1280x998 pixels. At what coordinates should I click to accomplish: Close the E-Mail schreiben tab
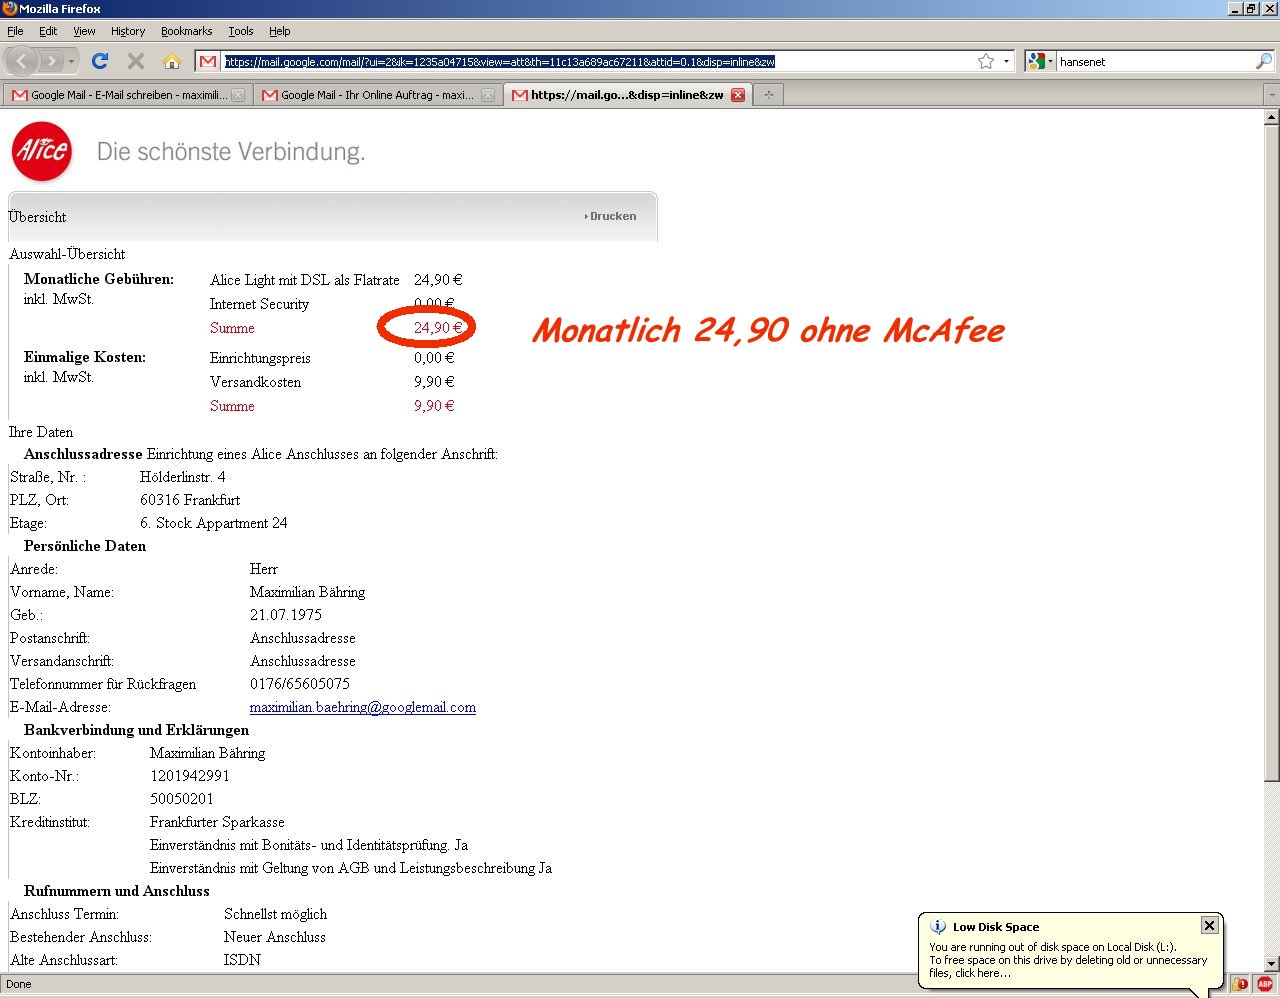click(238, 95)
